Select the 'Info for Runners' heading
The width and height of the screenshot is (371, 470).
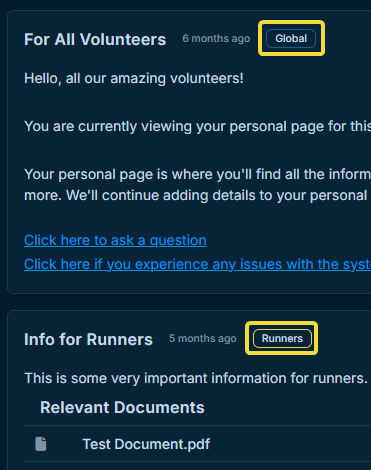[x=88, y=339]
